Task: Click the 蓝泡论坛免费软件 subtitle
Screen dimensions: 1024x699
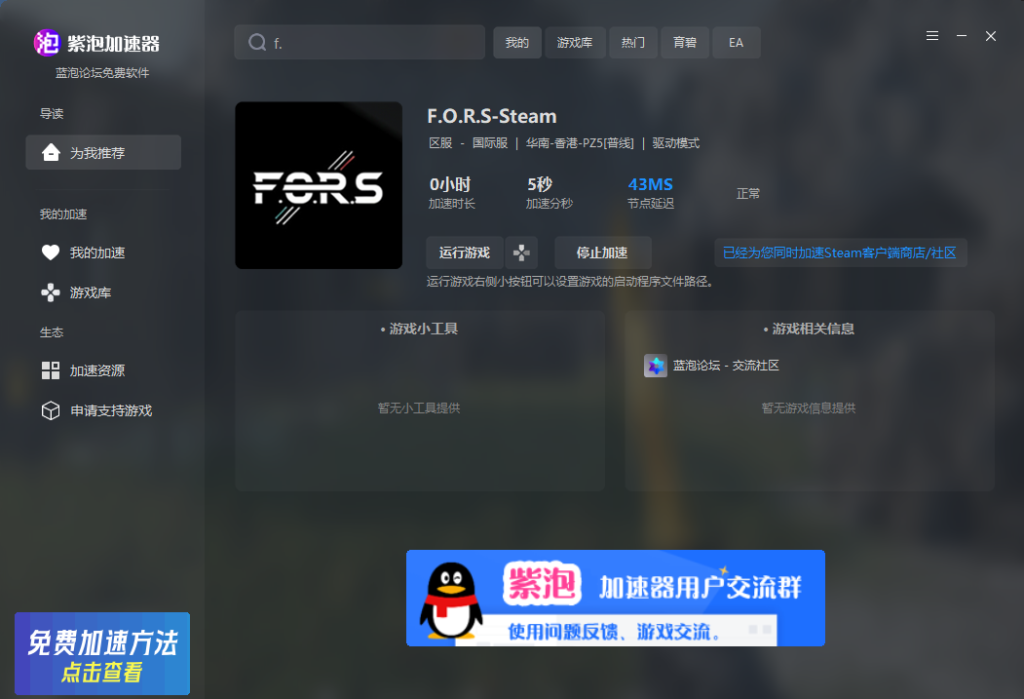Action: pyautogui.click(x=102, y=73)
